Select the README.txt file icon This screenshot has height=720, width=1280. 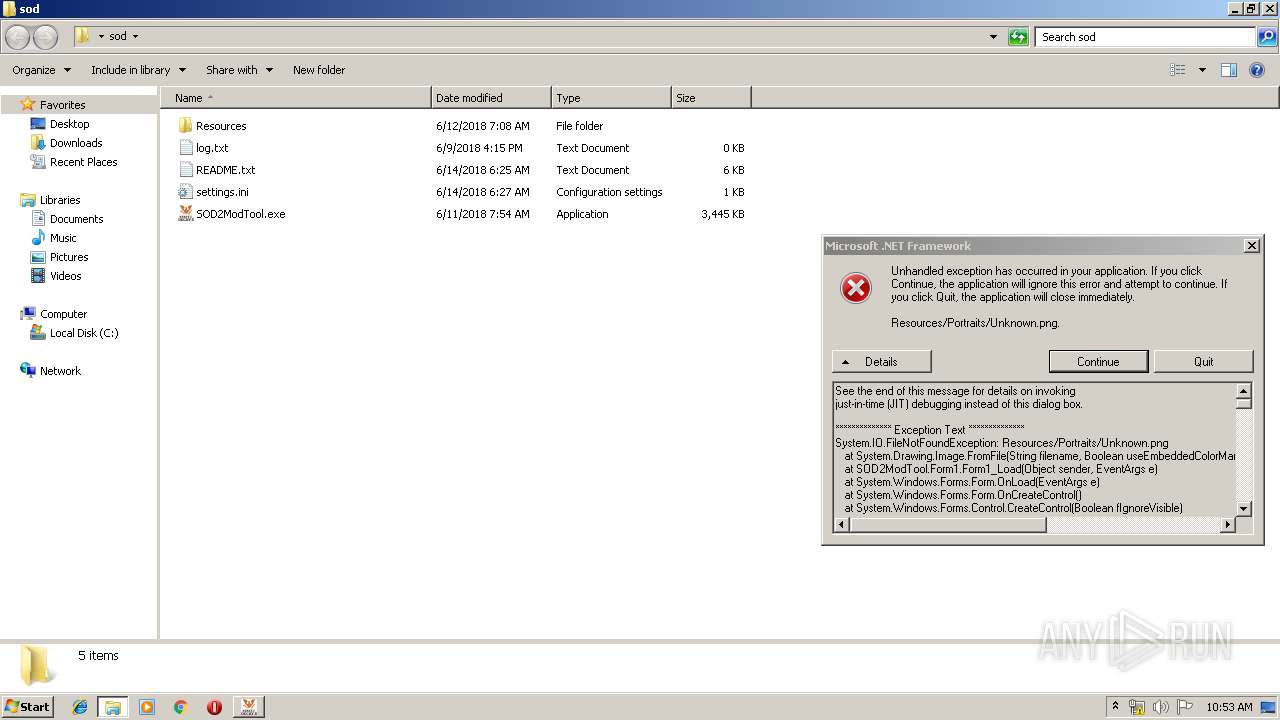185,170
